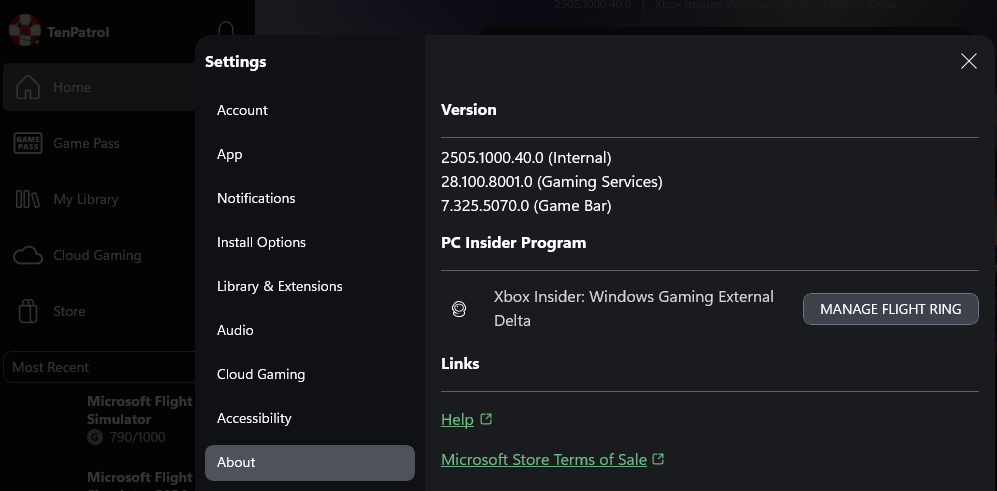Open the Accessibility settings tab
The width and height of the screenshot is (997, 491).
click(254, 418)
